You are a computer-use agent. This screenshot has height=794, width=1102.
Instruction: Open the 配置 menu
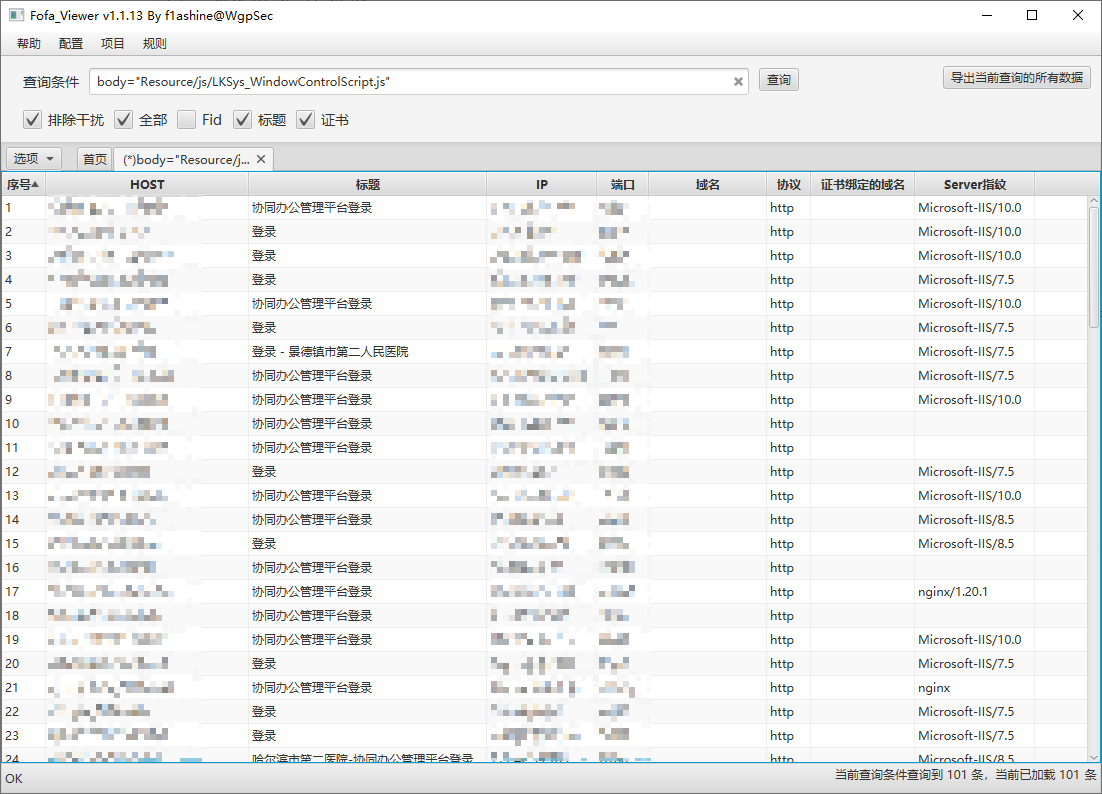tap(71, 44)
